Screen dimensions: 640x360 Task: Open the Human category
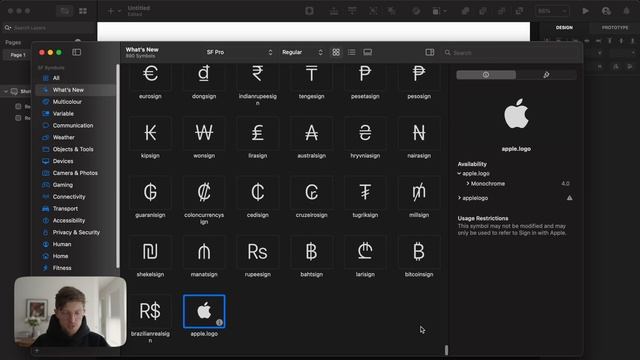[x=76, y=244]
